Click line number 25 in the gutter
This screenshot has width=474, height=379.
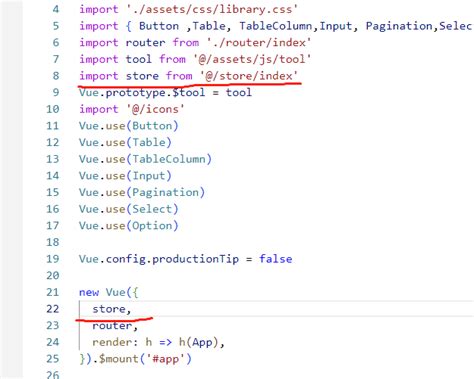click(53, 359)
